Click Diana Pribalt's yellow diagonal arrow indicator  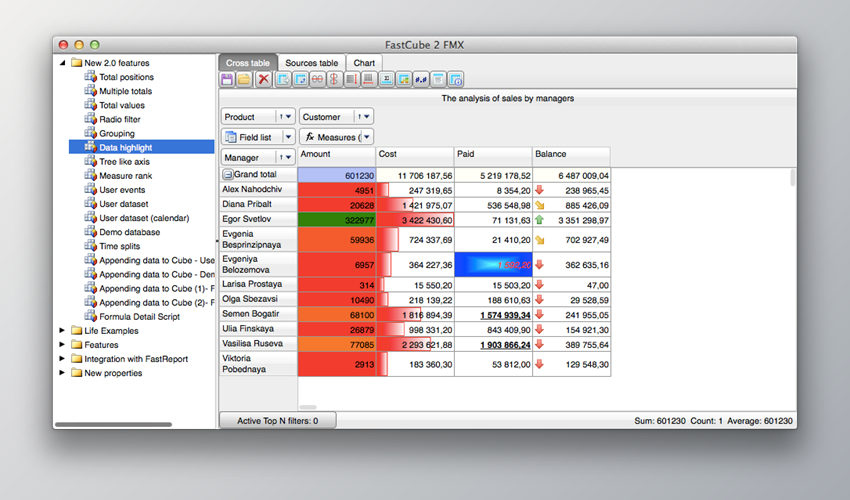point(539,205)
